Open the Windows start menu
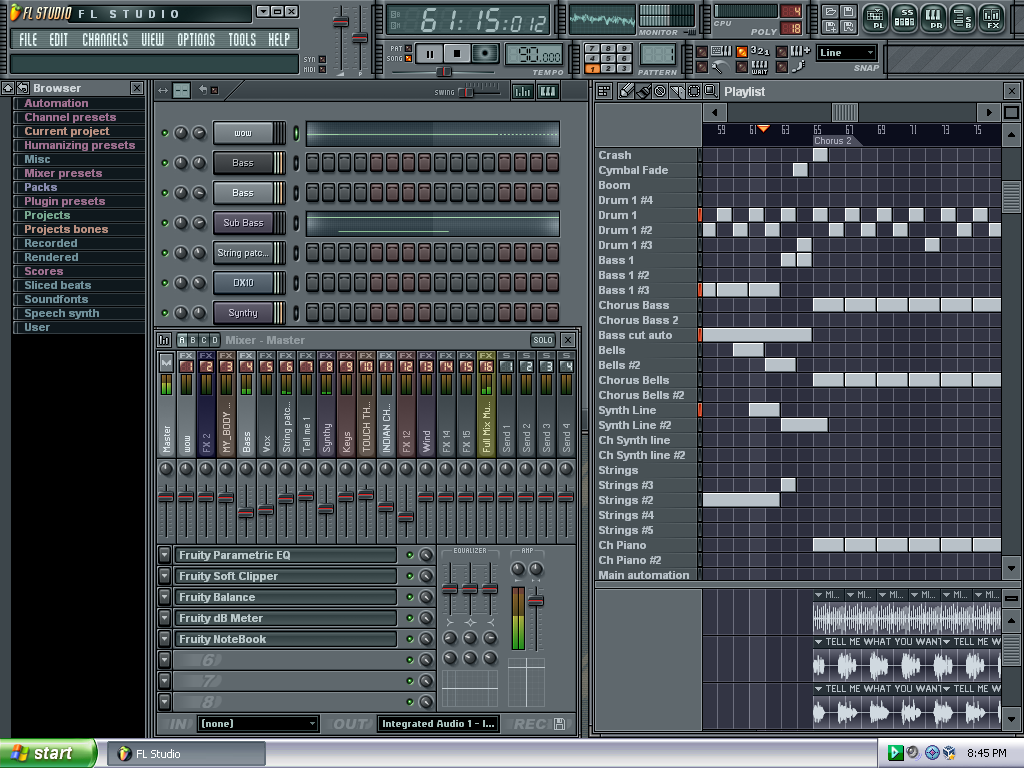1024x768 pixels. (48, 754)
